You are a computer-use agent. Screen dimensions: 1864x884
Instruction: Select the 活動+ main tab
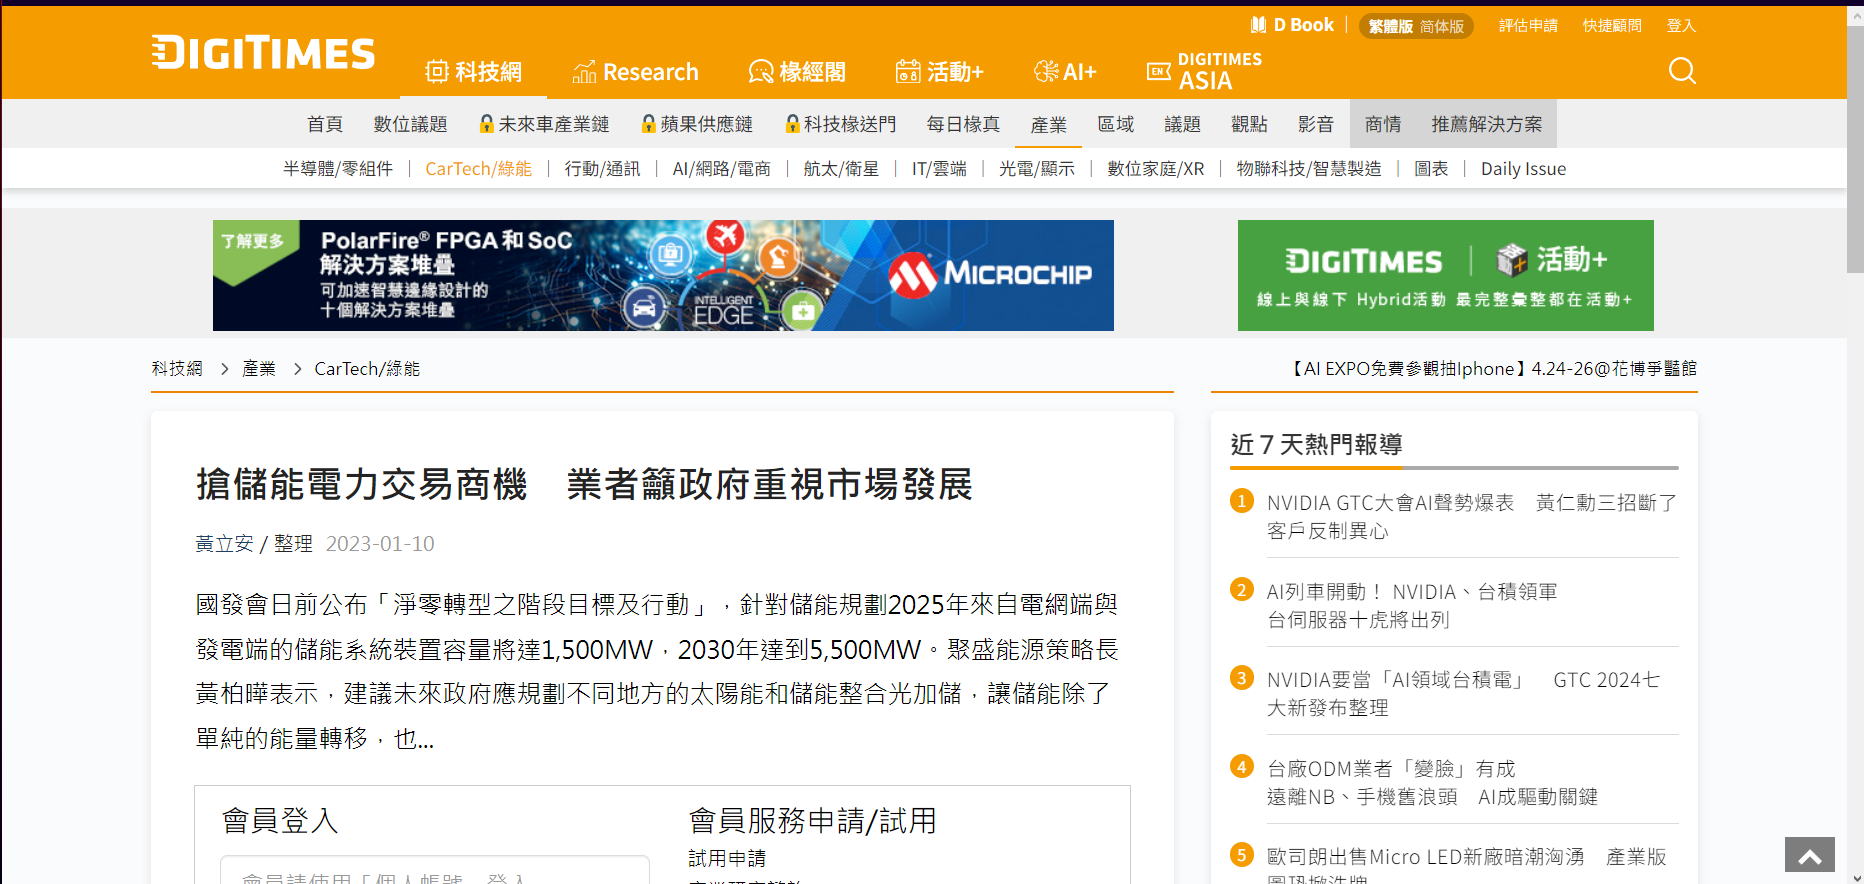[x=940, y=72]
